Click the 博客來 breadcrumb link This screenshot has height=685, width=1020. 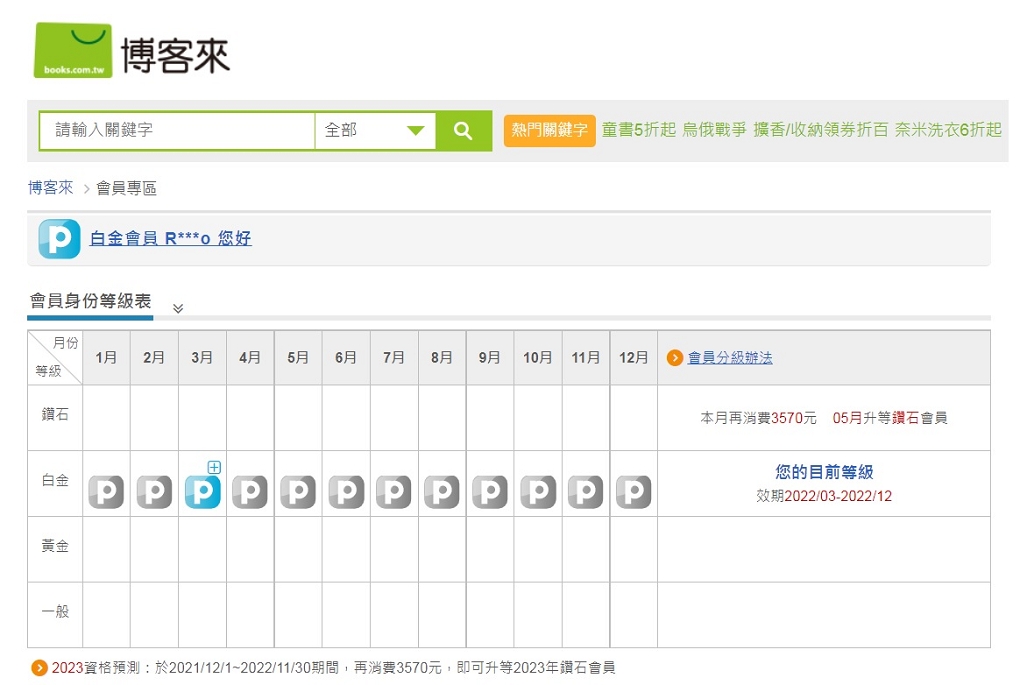tap(51, 188)
